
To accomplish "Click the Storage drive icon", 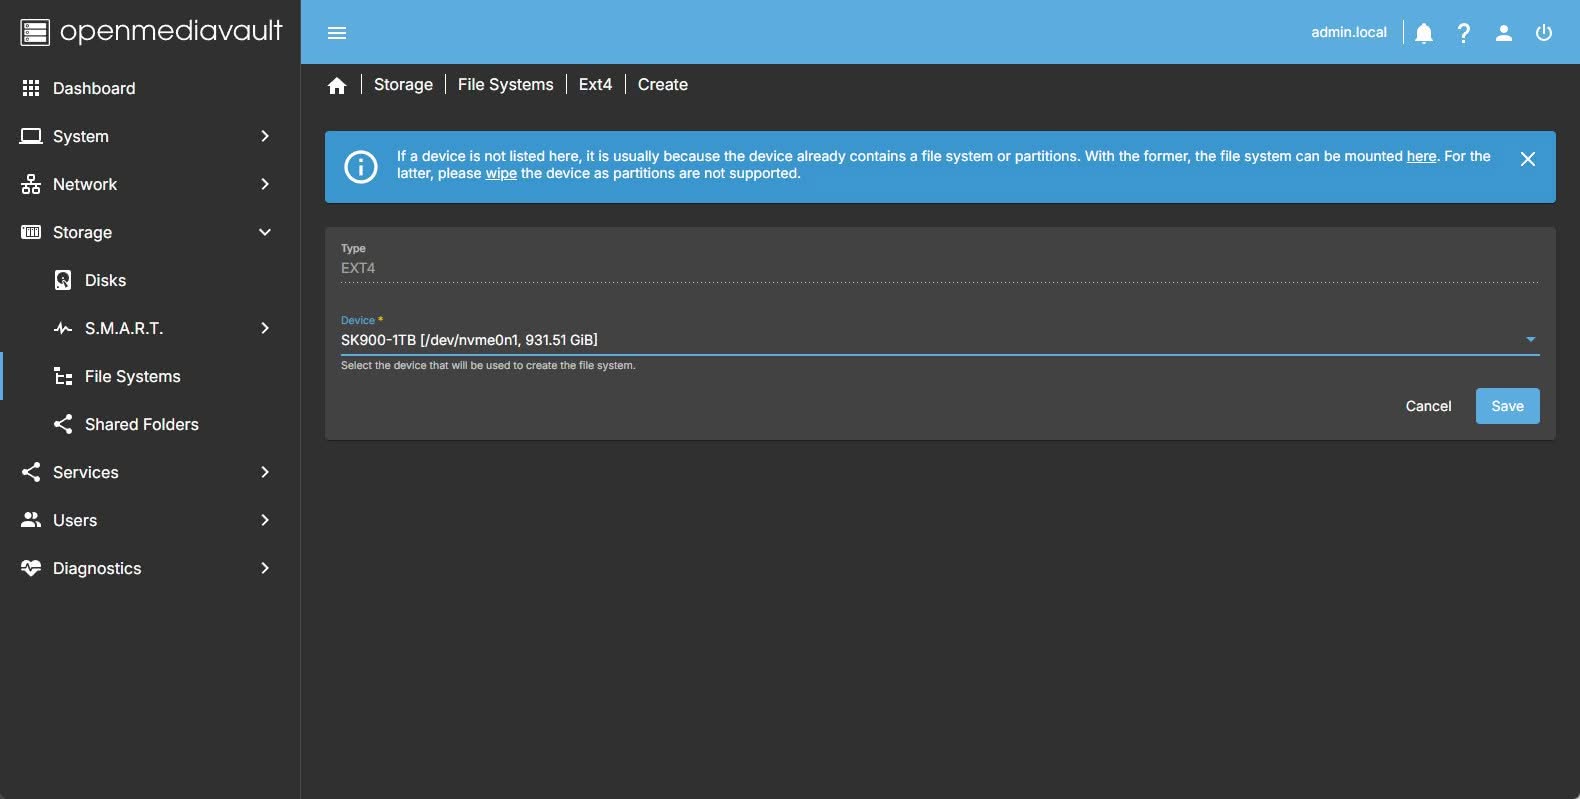I will click(x=31, y=232).
